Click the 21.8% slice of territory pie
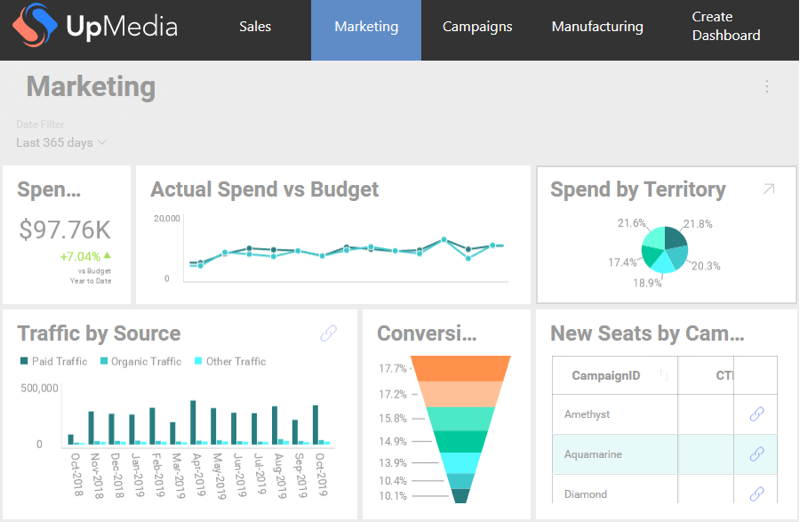The height and width of the screenshot is (522, 800). pos(675,238)
